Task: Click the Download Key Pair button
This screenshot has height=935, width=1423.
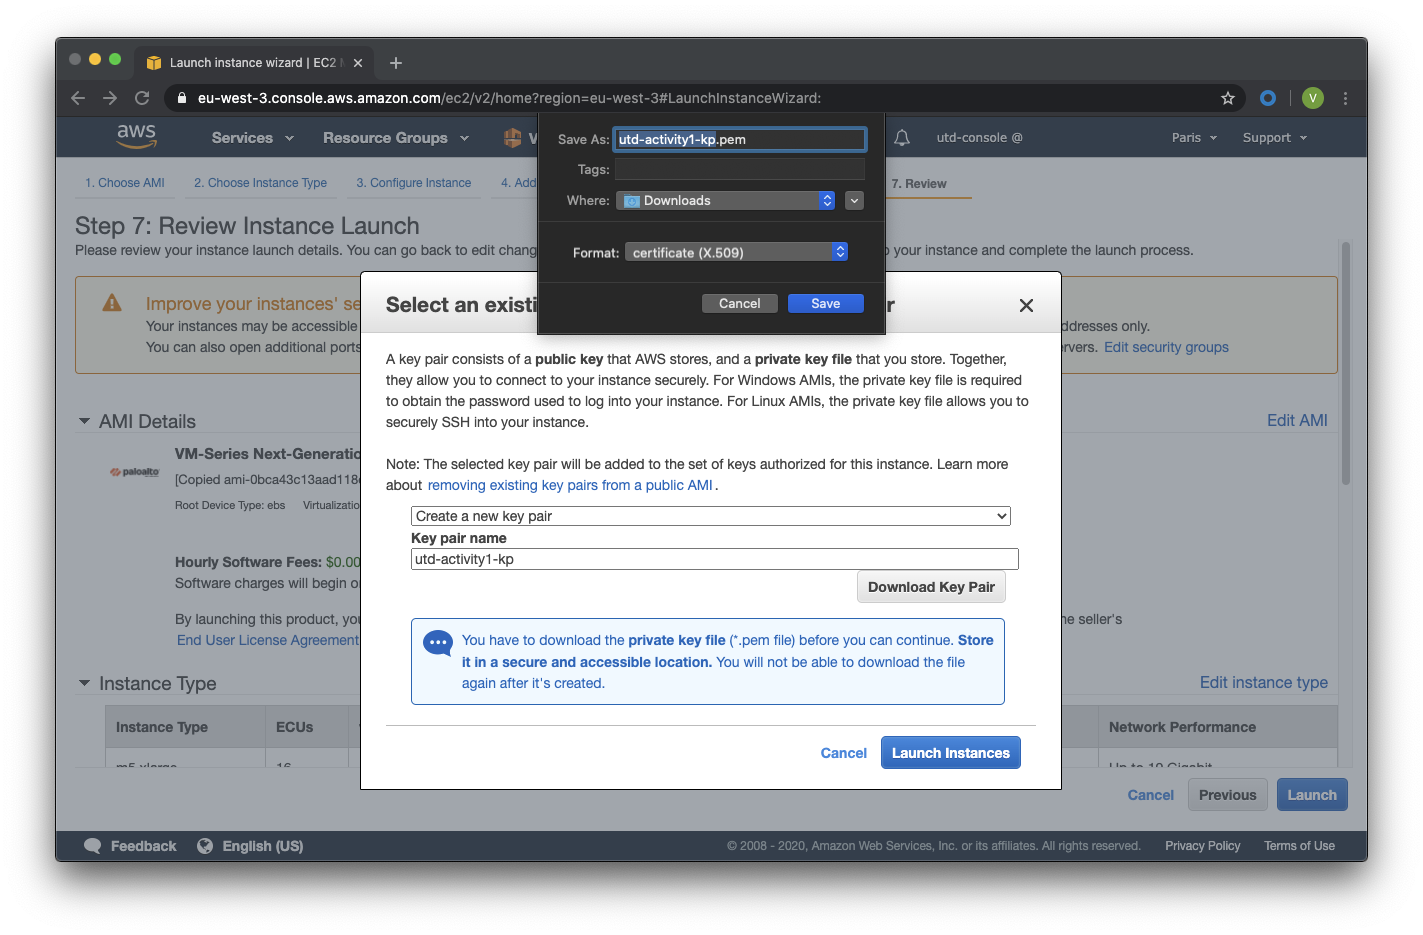Action: coord(931,587)
